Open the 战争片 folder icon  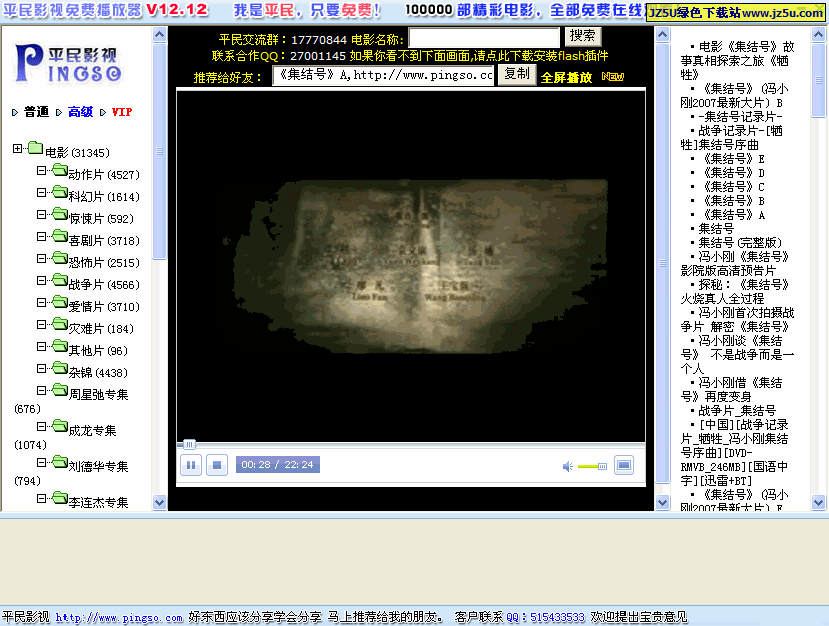click(60, 280)
